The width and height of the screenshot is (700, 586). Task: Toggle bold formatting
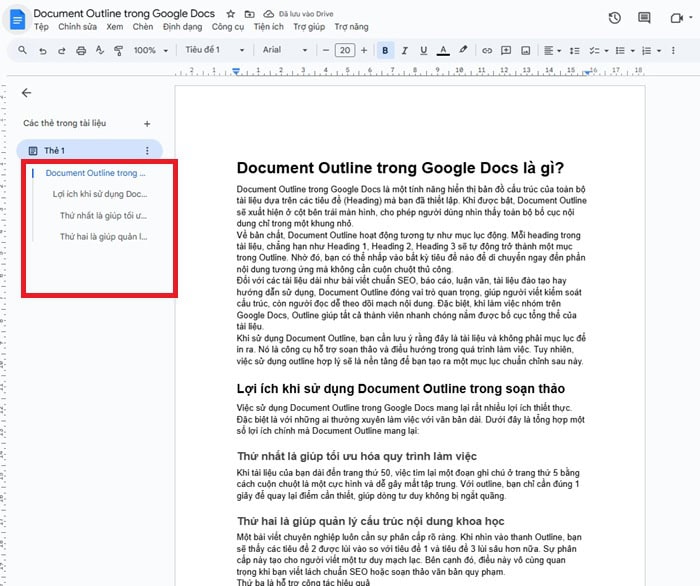(x=385, y=50)
